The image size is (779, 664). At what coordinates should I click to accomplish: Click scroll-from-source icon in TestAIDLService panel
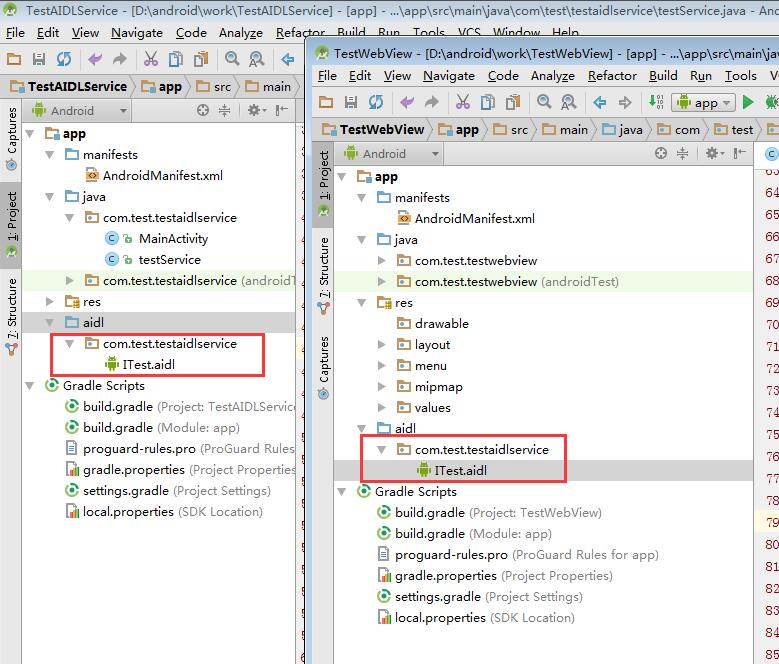[x=203, y=110]
